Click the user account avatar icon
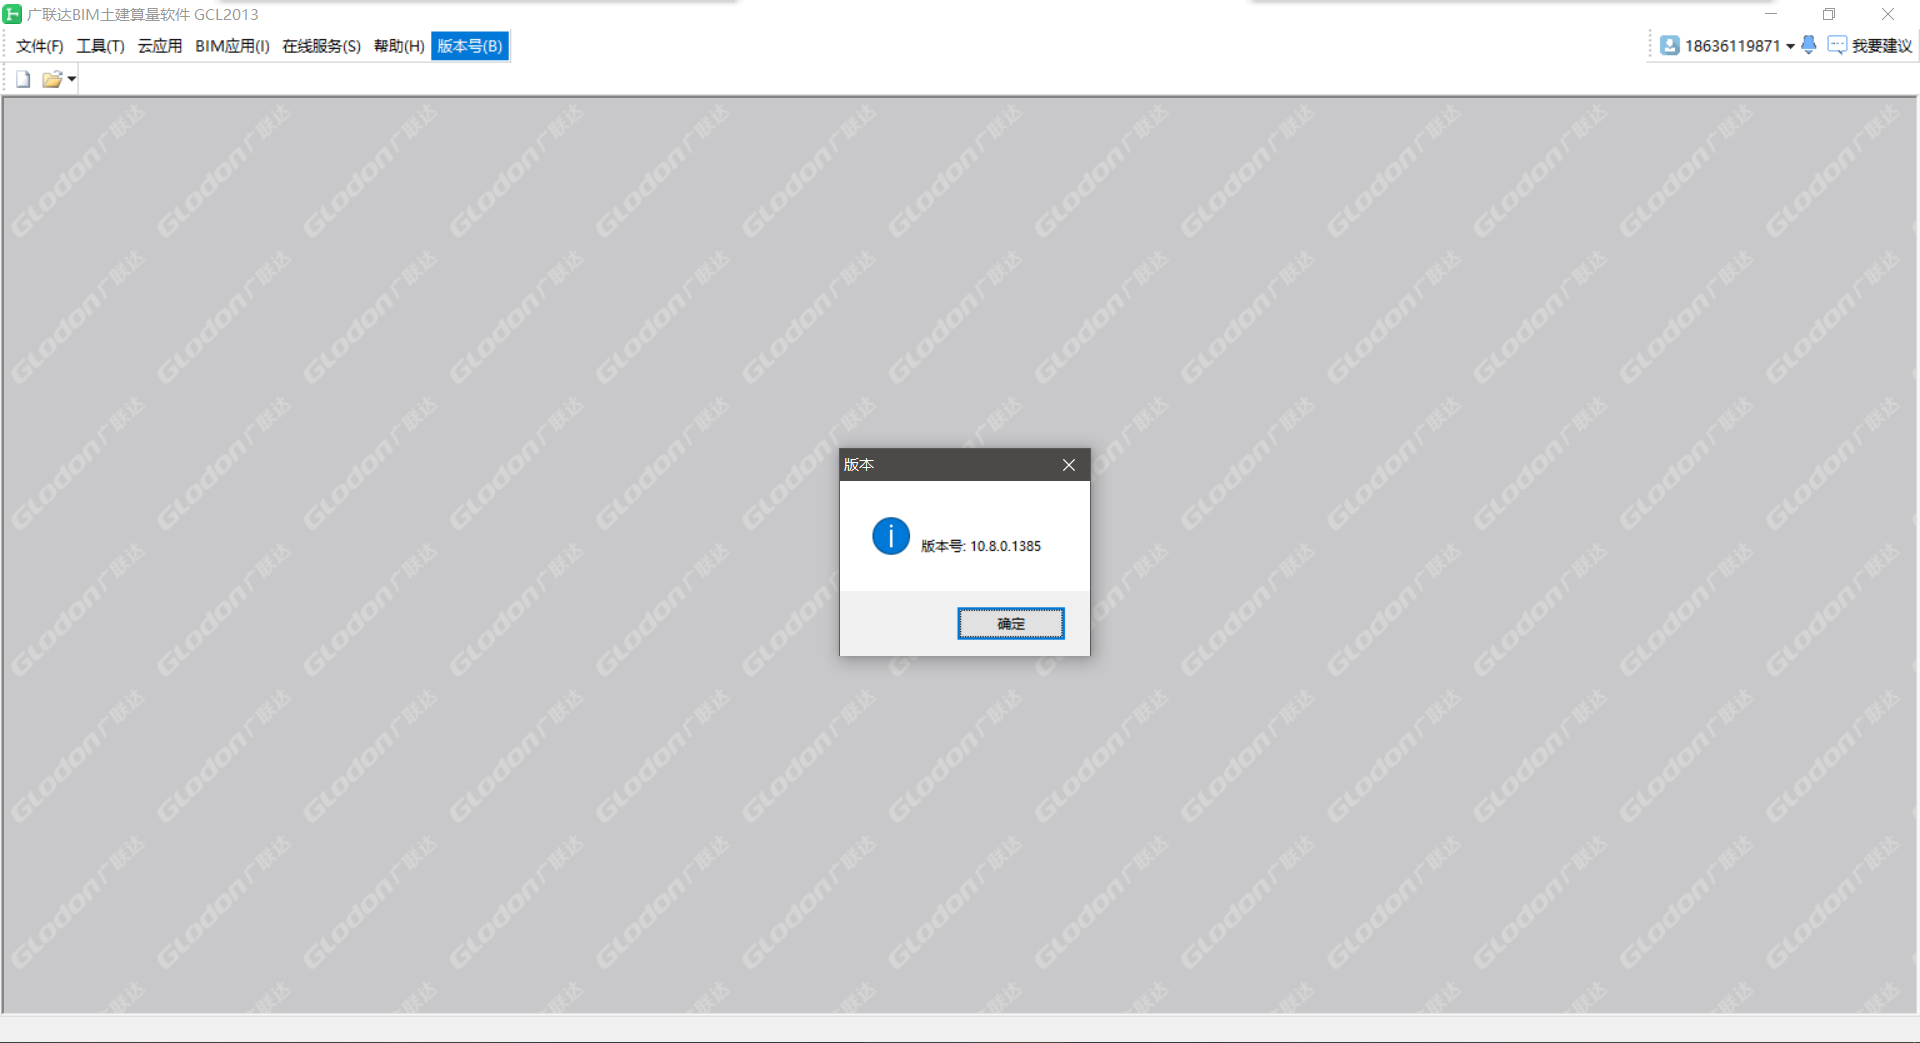This screenshot has height=1043, width=1920. pos(1669,45)
